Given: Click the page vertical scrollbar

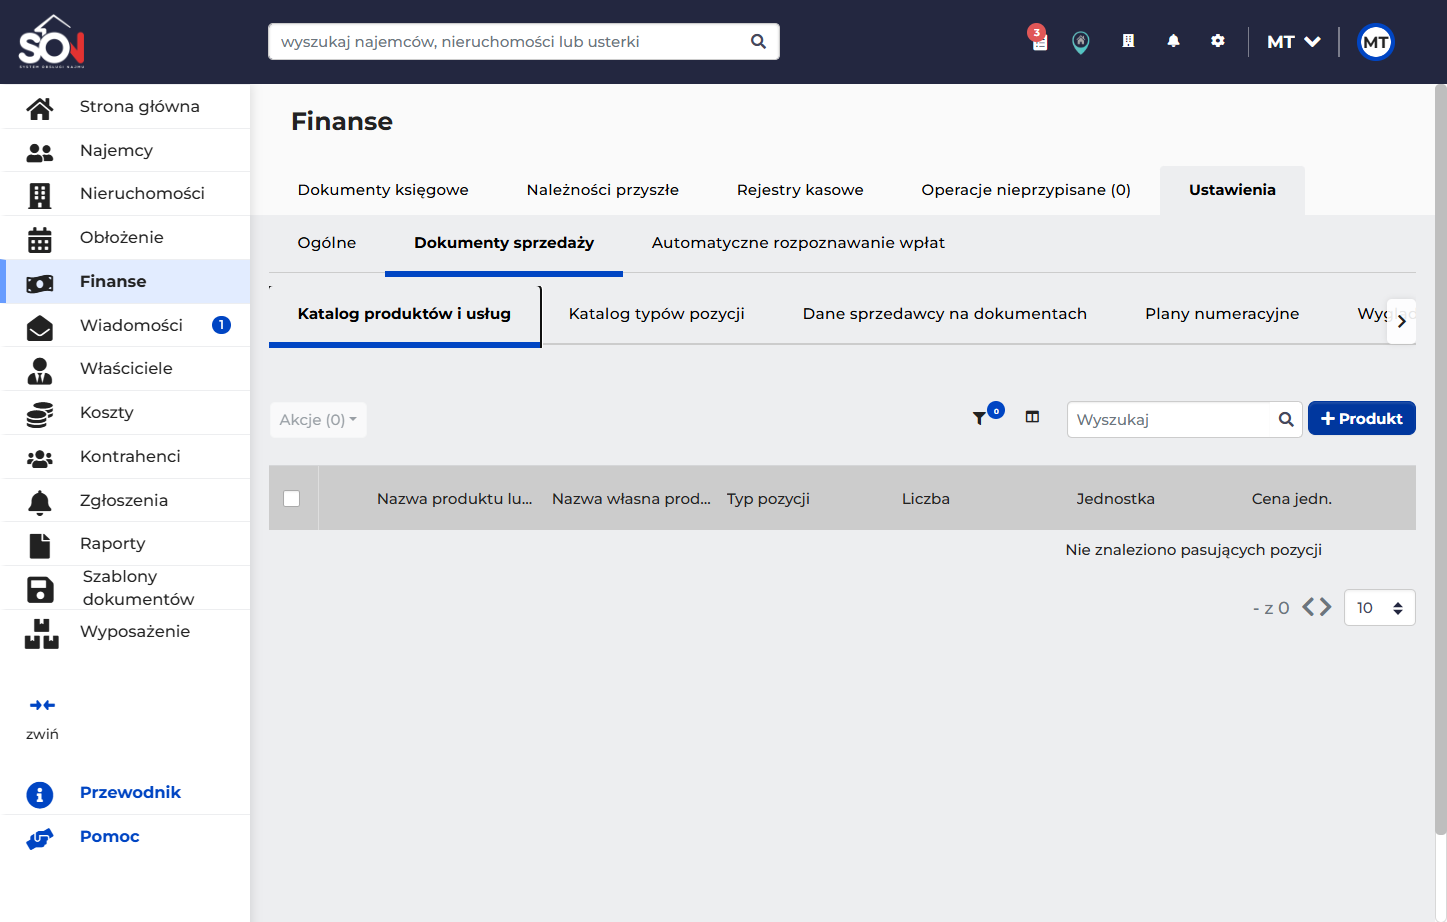Looking at the screenshot, I should (x=1441, y=460).
